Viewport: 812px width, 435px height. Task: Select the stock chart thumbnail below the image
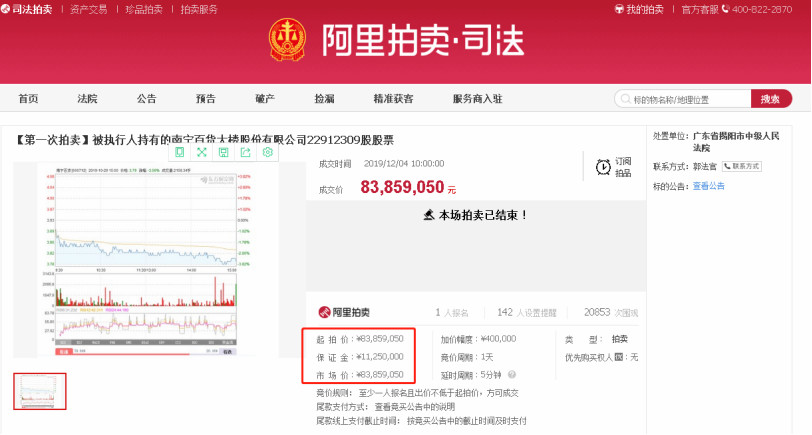[x=40, y=391]
